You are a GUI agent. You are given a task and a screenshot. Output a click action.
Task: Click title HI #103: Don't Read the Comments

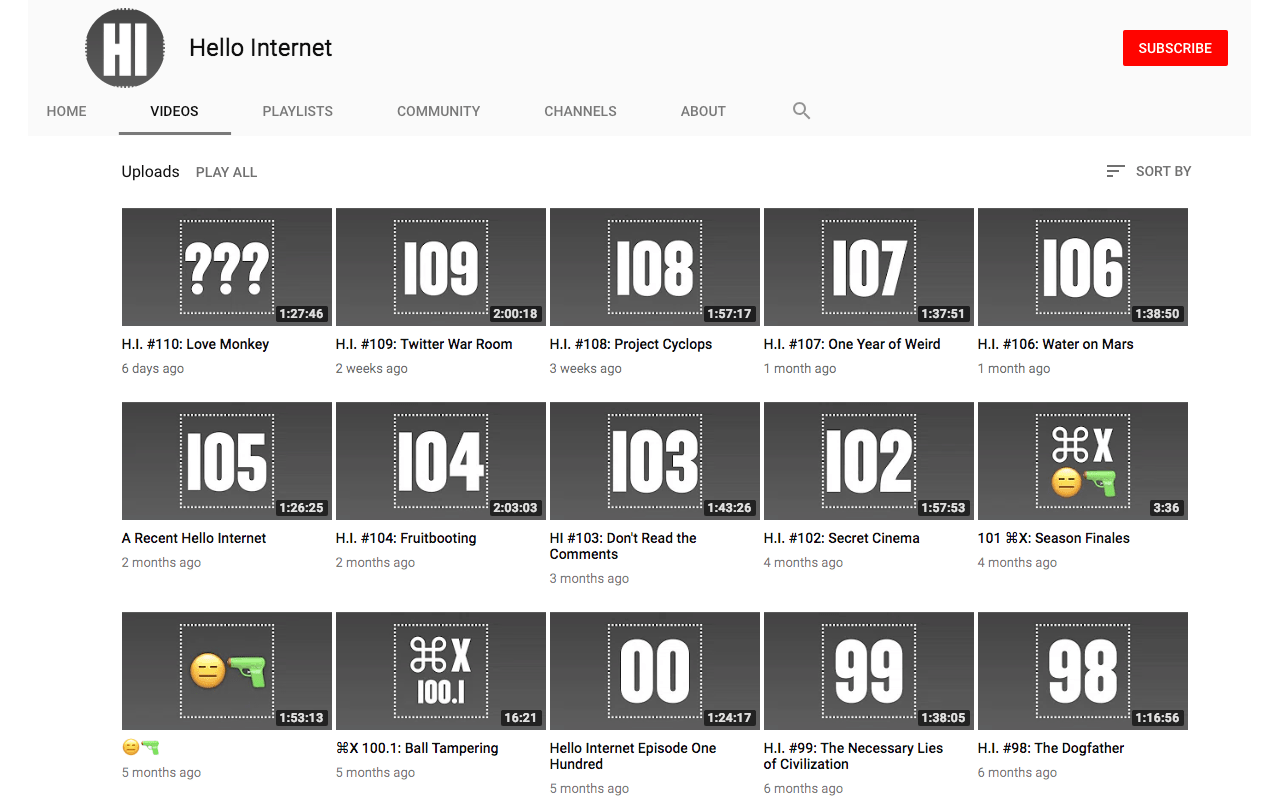(x=623, y=546)
